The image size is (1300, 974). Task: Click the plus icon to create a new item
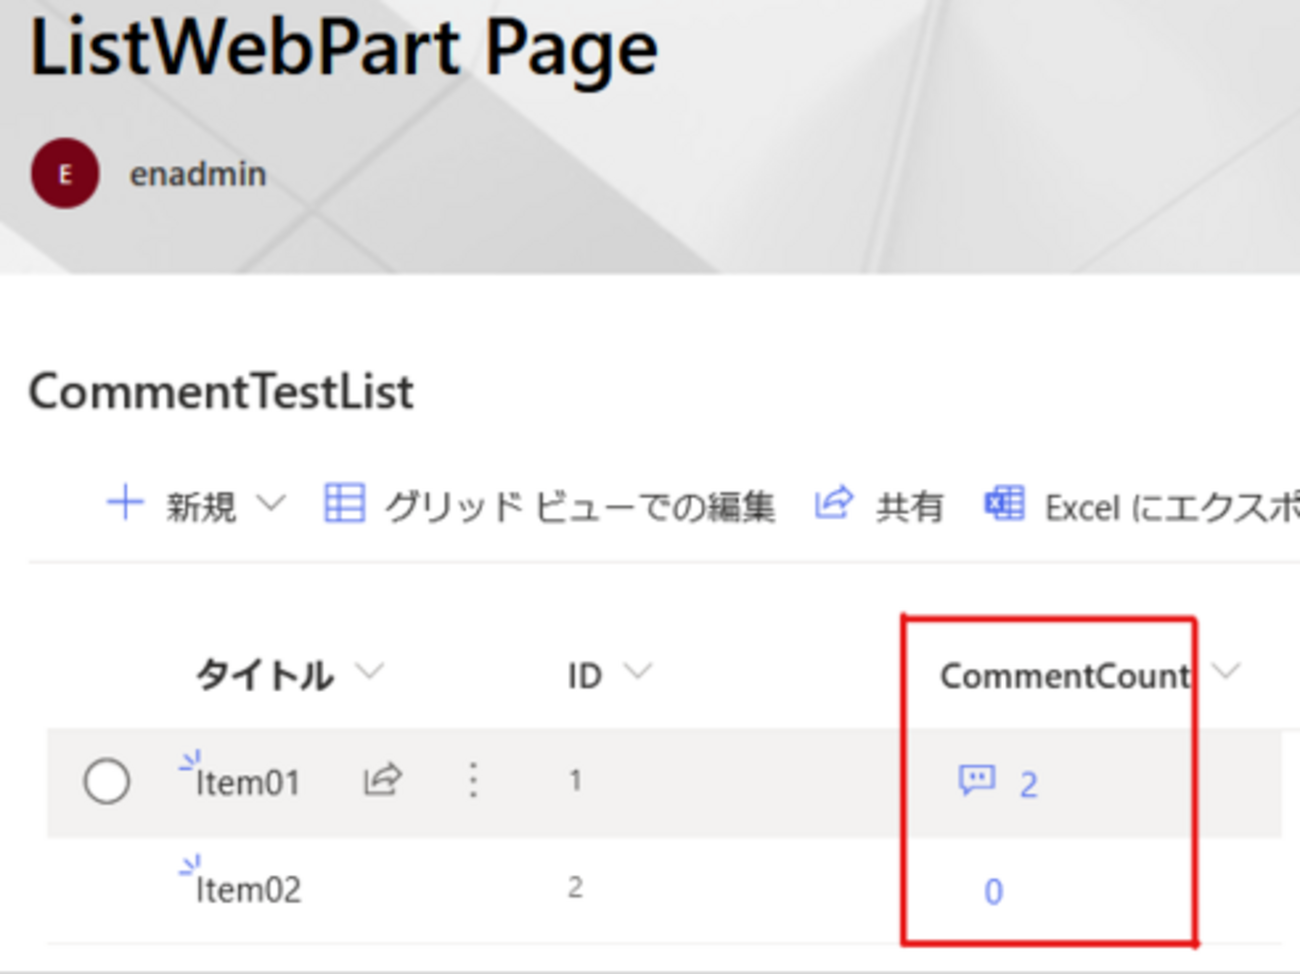126,504
